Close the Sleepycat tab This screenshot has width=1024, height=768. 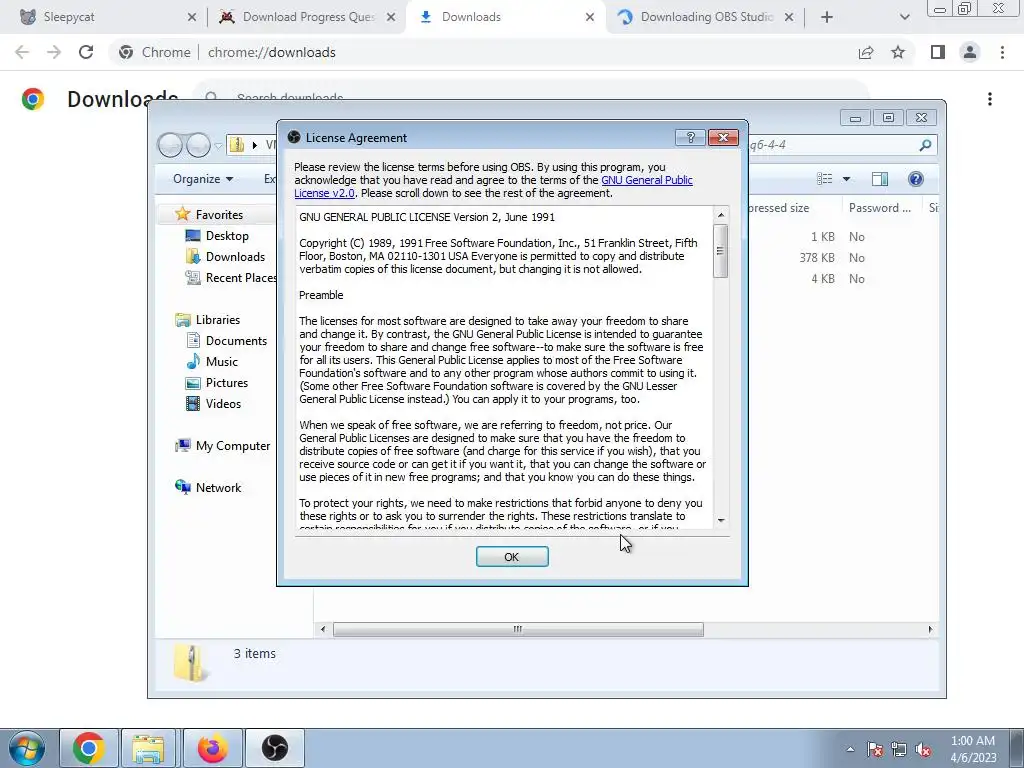point(191,18)
